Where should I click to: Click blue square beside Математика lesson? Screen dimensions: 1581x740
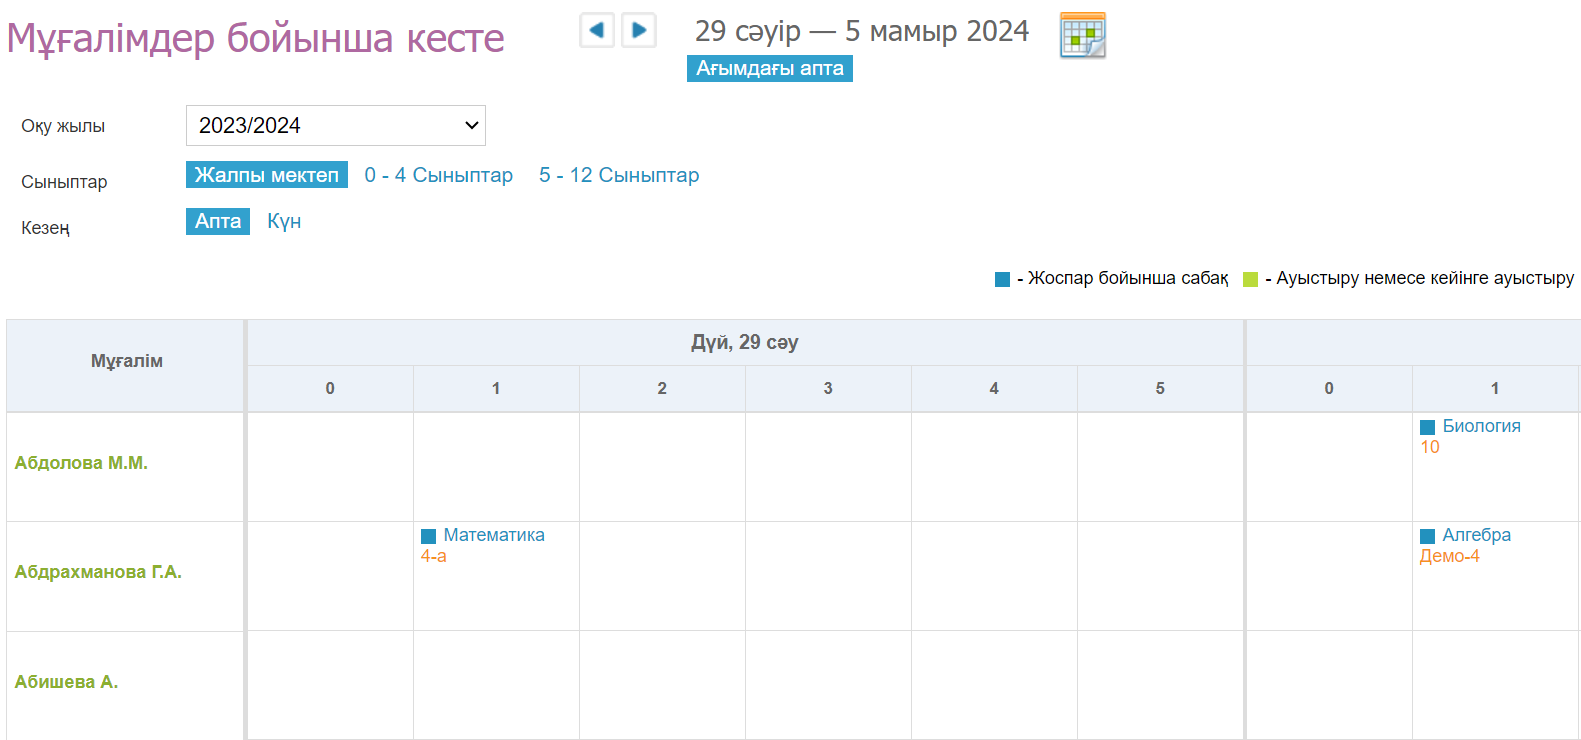pos(428,536)
